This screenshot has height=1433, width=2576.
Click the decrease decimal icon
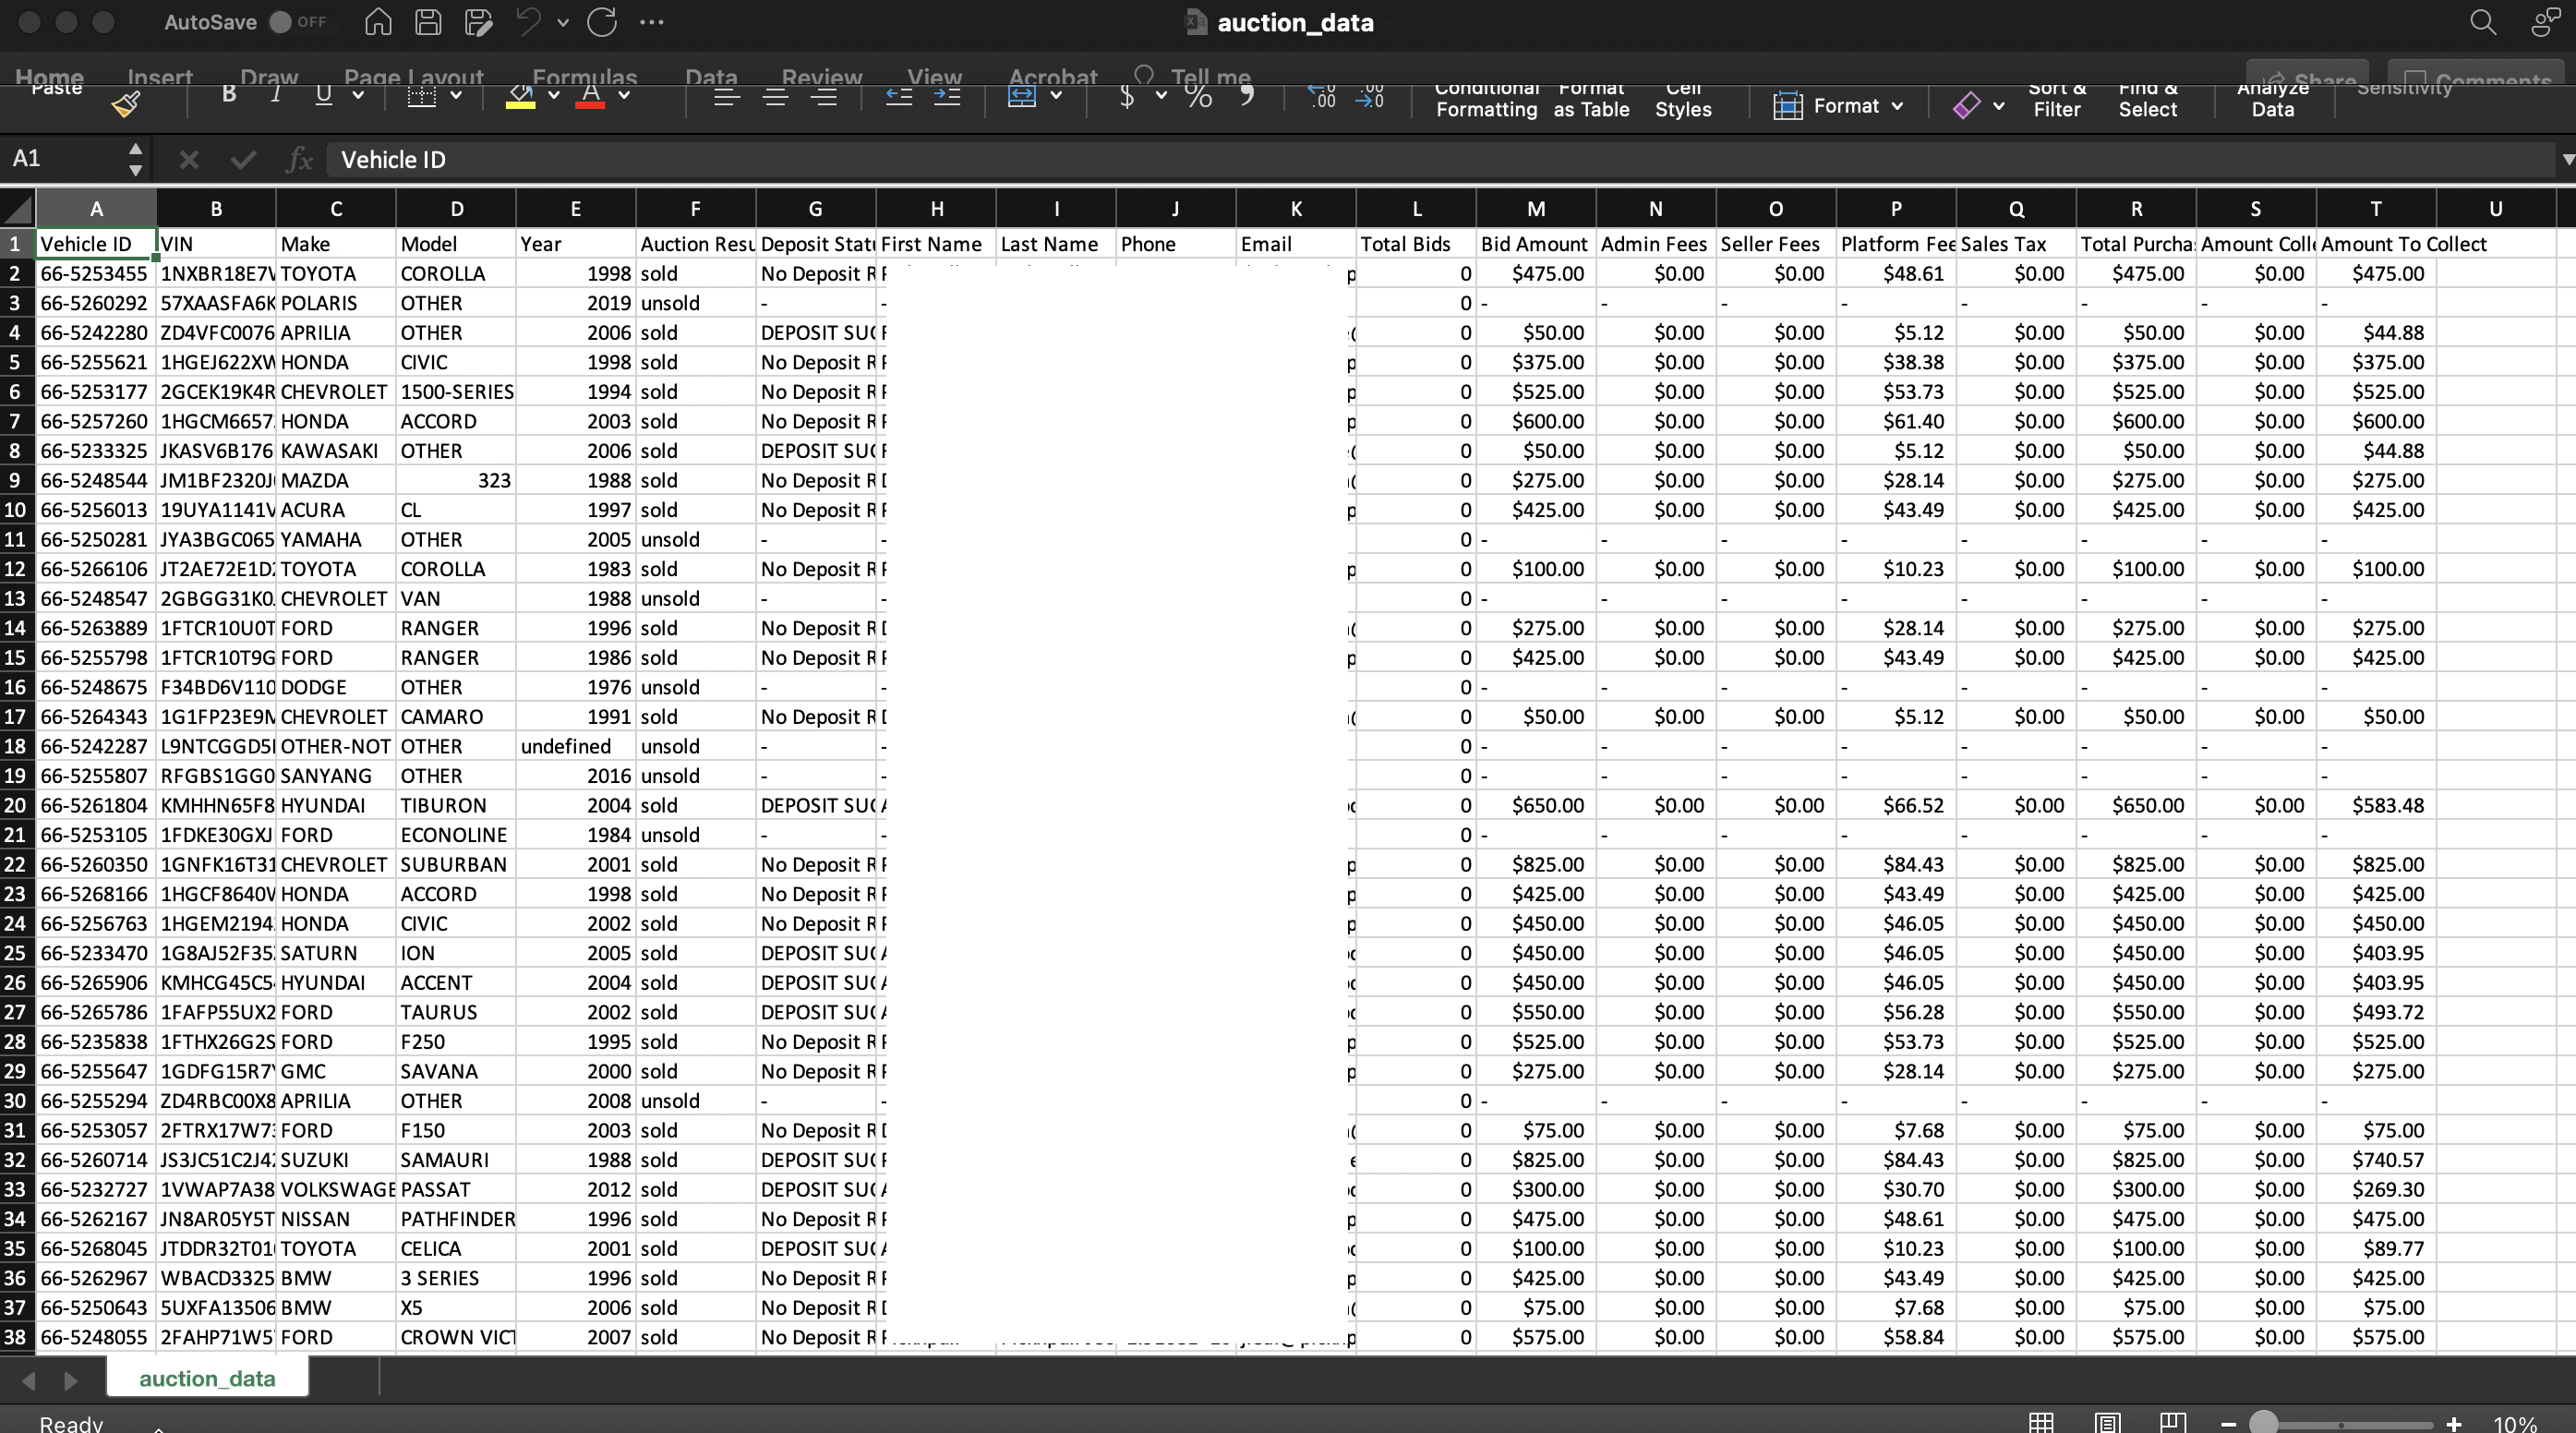tap(1370, 96)
